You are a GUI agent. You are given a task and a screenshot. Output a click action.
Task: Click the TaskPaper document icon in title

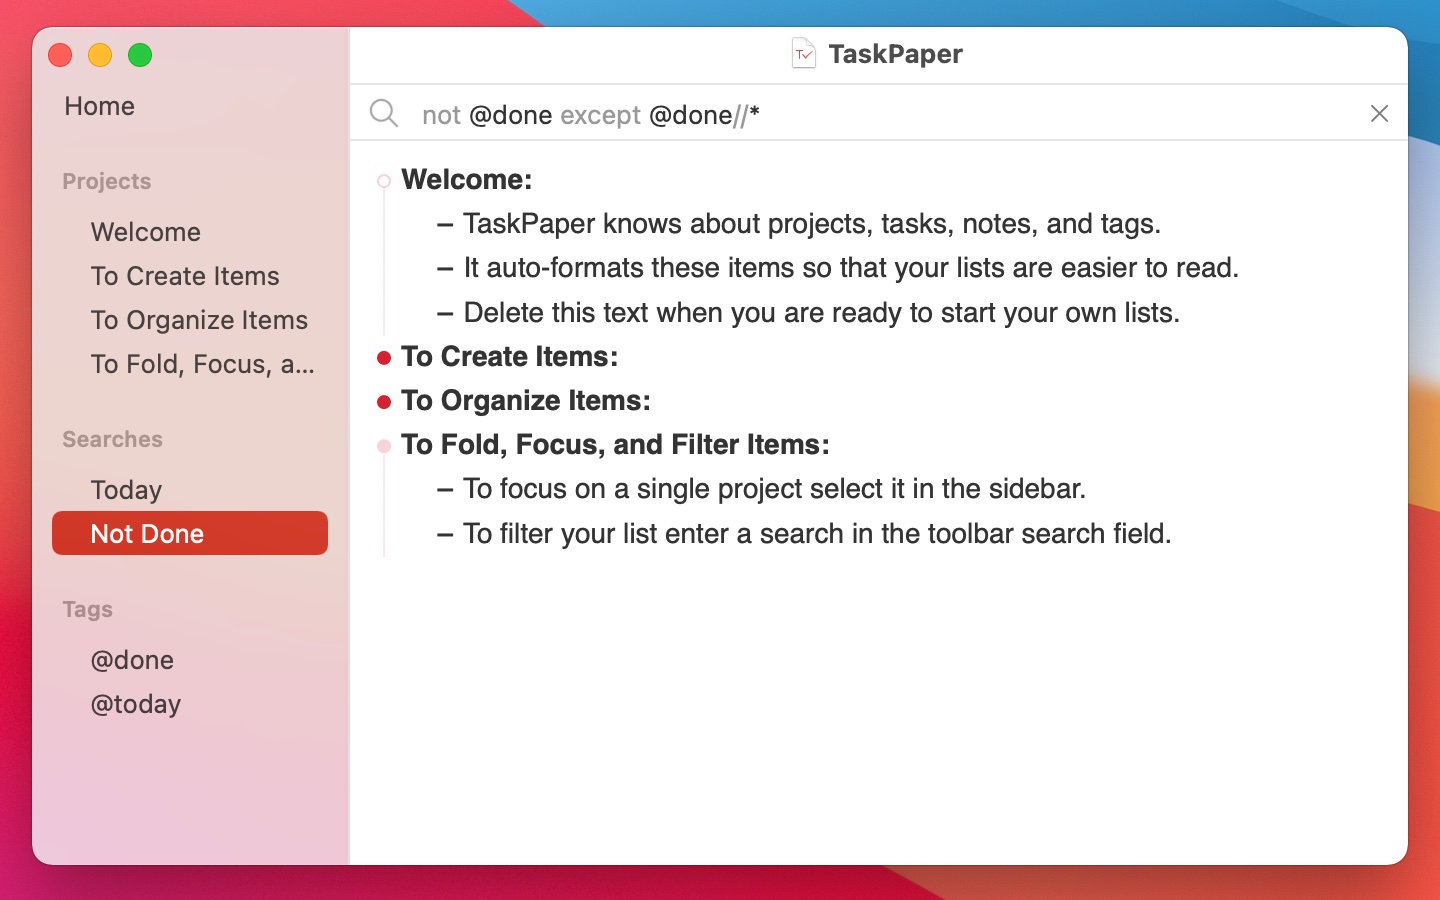(x=804, y=54)
